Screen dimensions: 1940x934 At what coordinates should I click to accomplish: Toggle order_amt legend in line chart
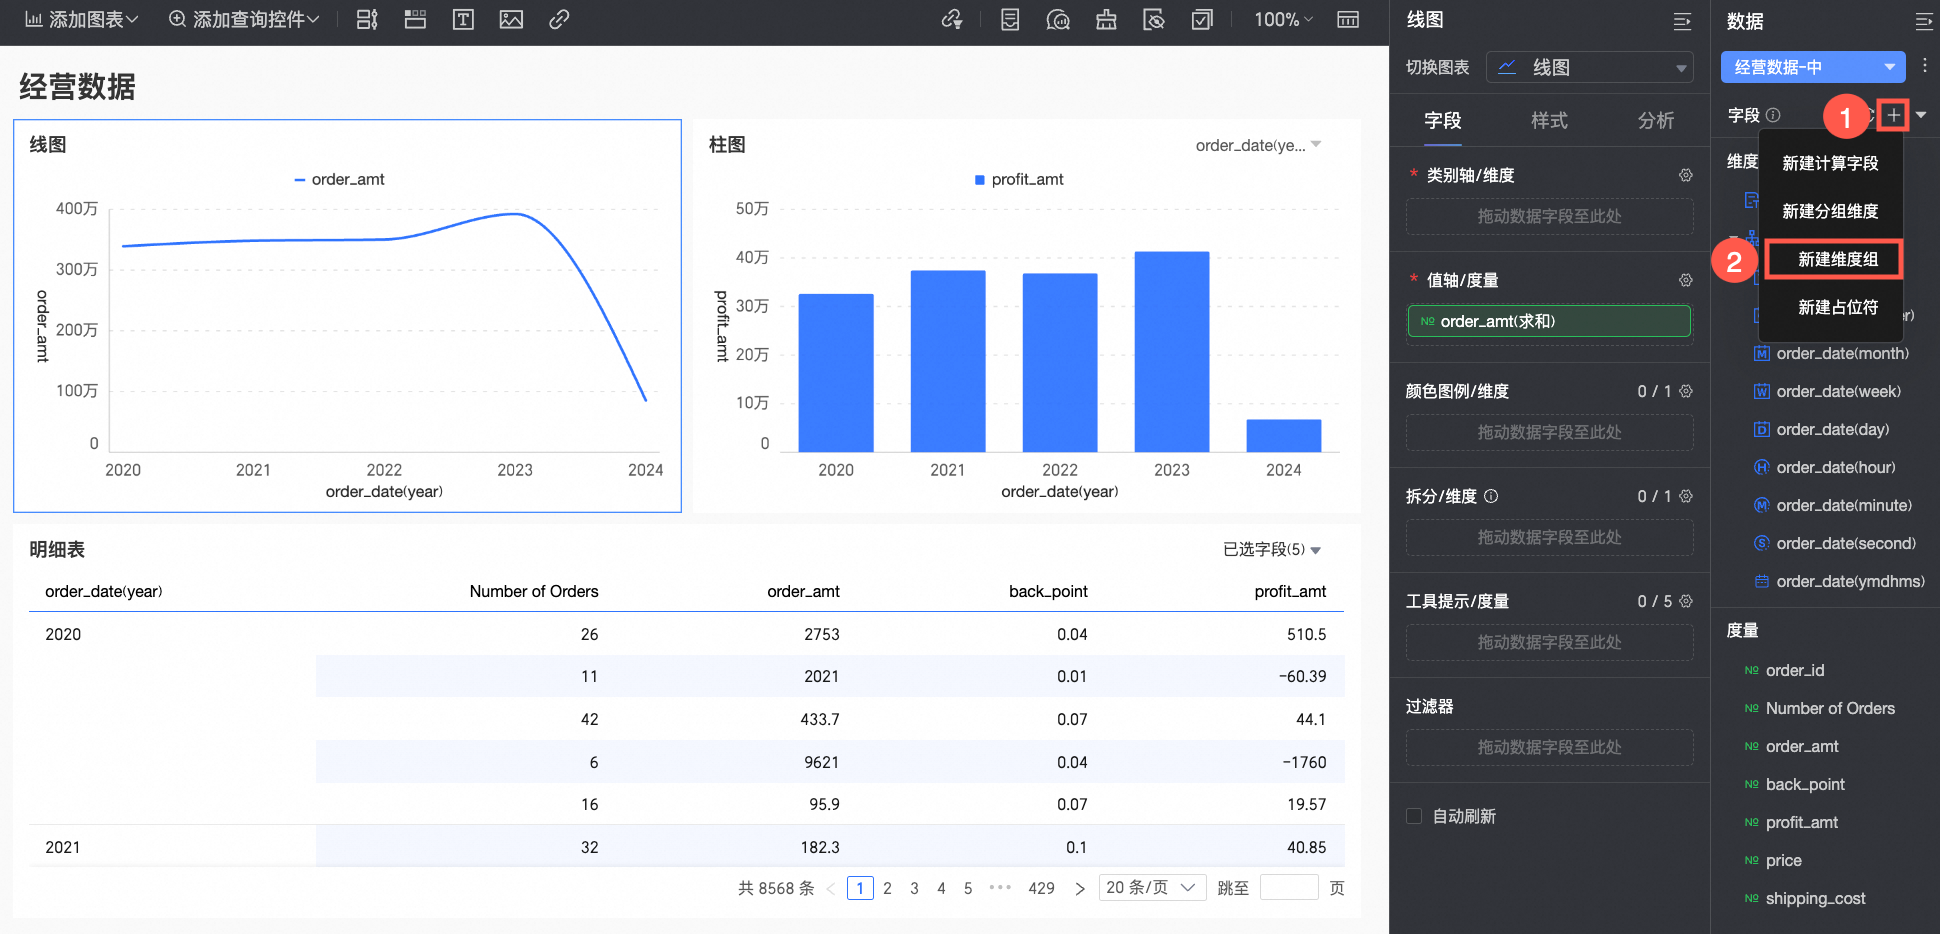coord(339,179)
